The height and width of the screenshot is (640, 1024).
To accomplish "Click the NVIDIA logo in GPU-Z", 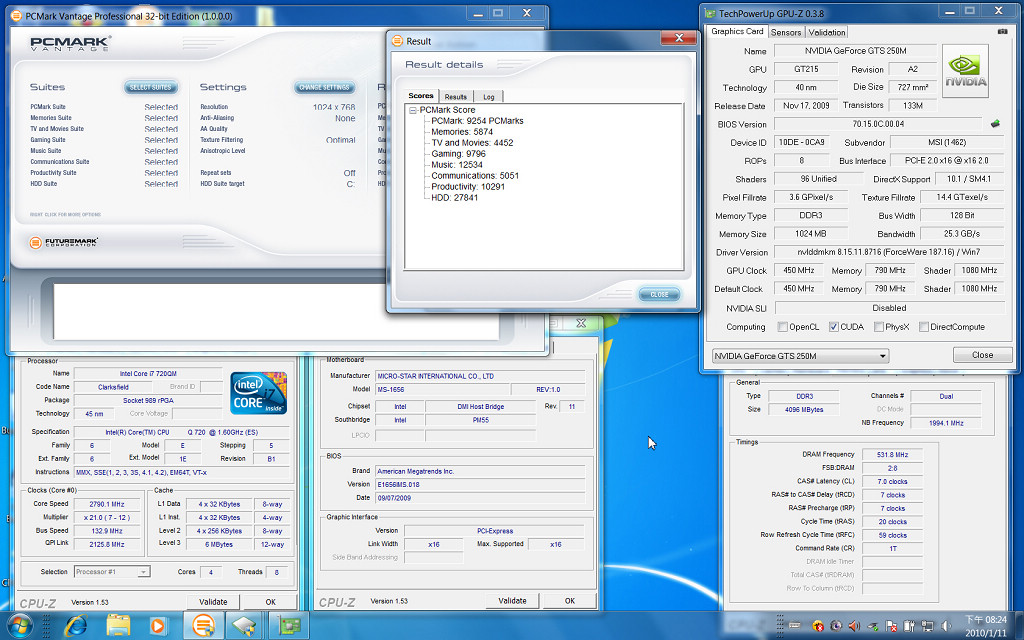I will 965,71.
